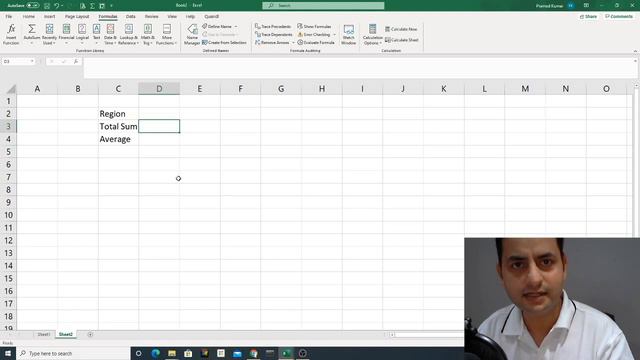Open the Calculation Options menu
Image resolution: width=640 pixels, height=360 pixels.
pos(372,34)
